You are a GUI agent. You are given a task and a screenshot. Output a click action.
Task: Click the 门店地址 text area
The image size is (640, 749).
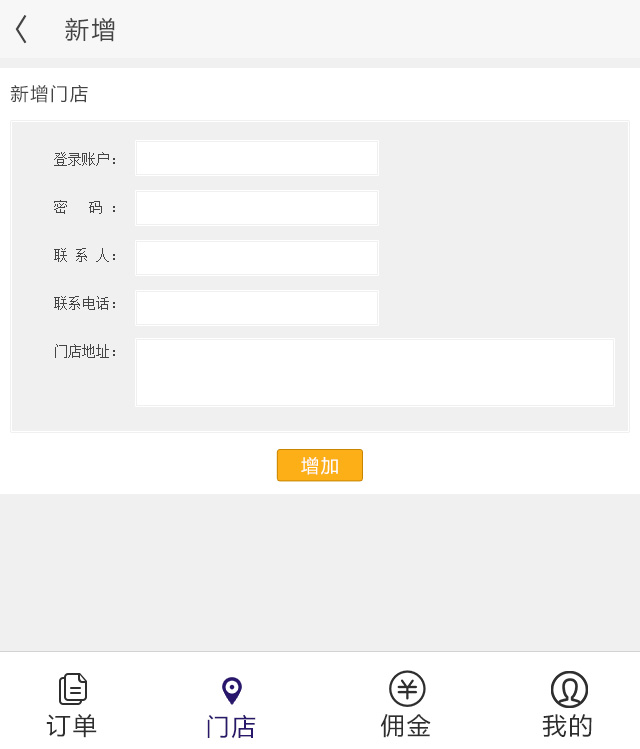coord(374,372)
